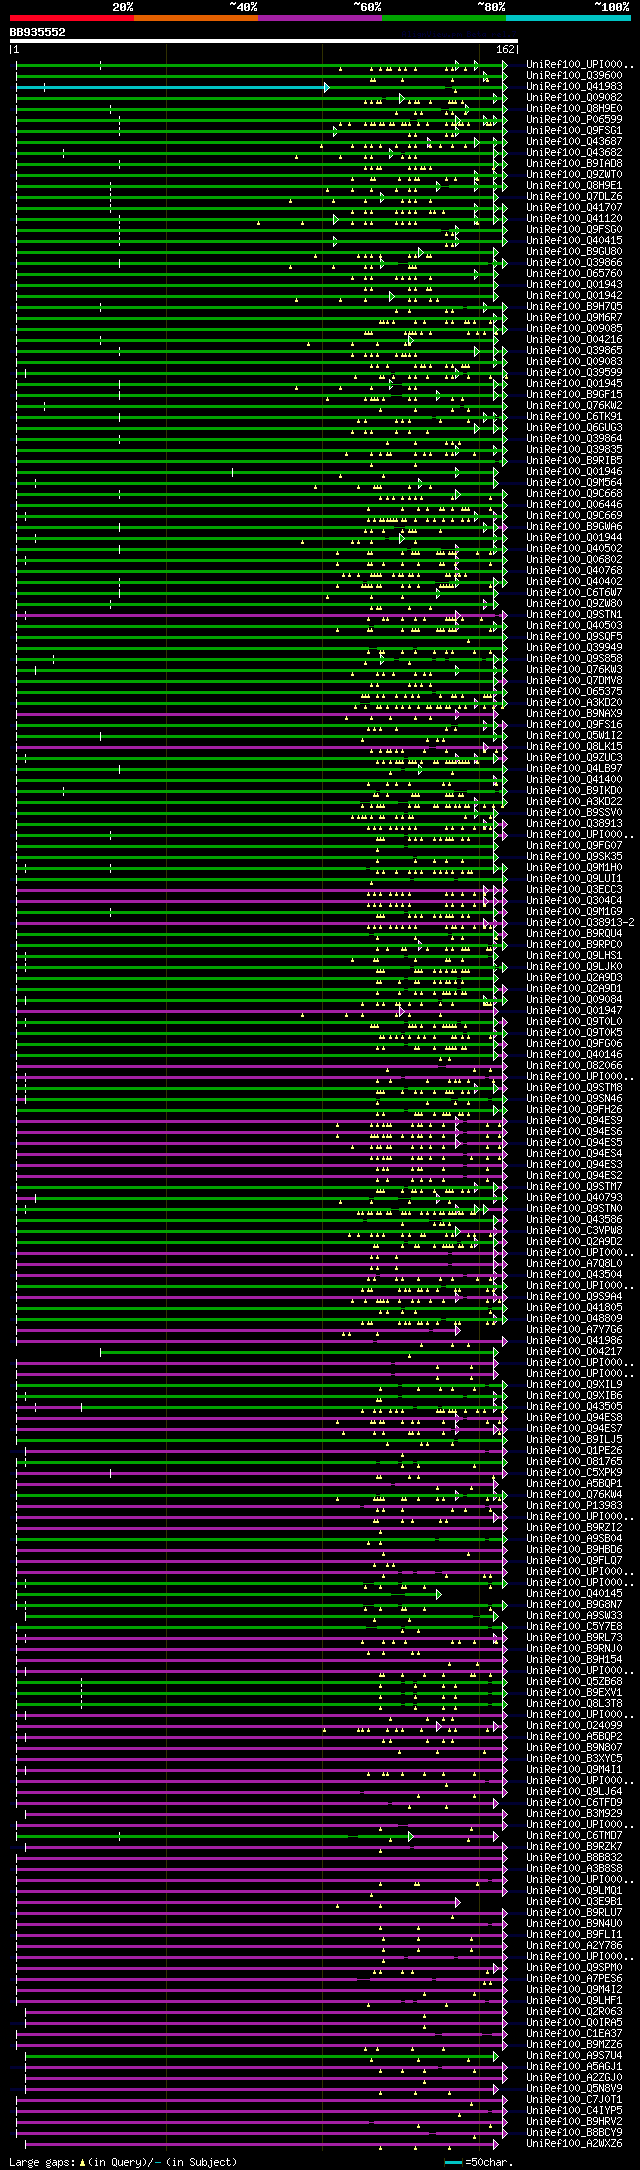Open the UniRef100_C3VPW8 entry
This screenshot has height=2170, width=640.
tap(574, 1231)
